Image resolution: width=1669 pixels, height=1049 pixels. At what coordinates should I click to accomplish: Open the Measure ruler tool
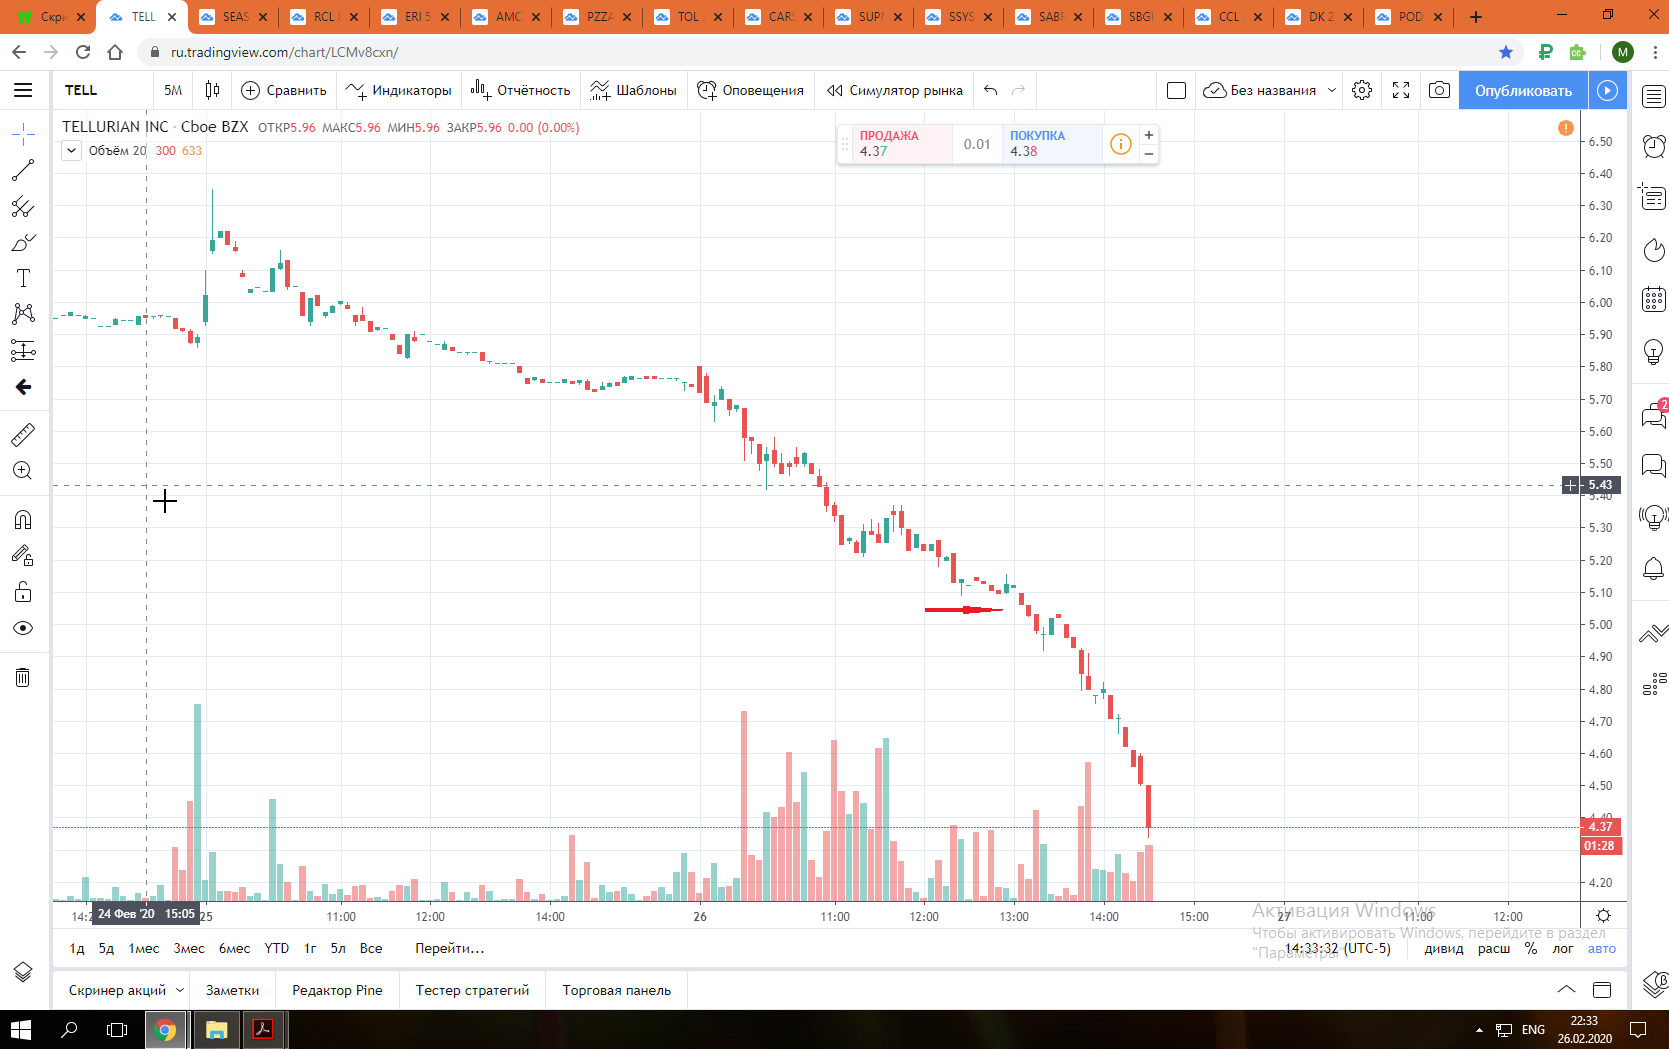[23, 434]
